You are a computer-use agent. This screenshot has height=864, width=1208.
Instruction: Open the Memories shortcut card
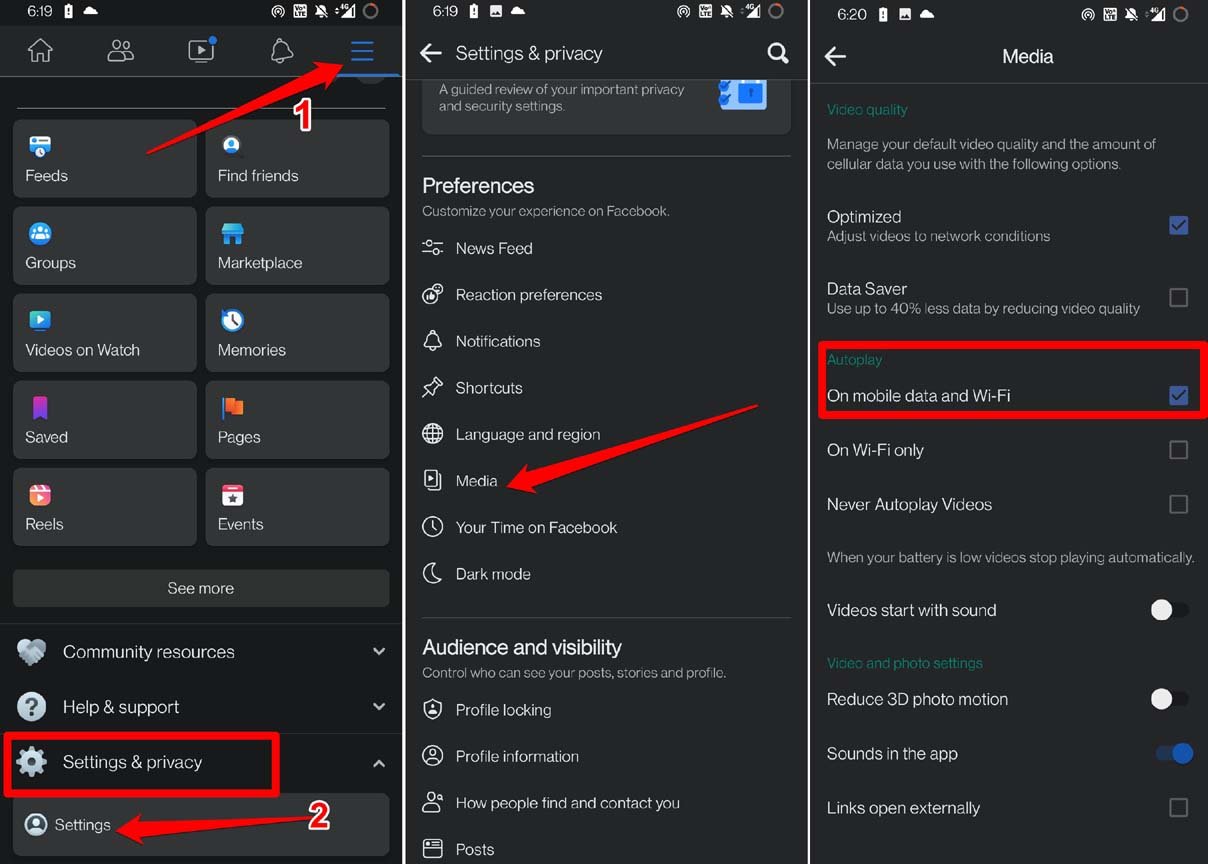coord(297,332)
